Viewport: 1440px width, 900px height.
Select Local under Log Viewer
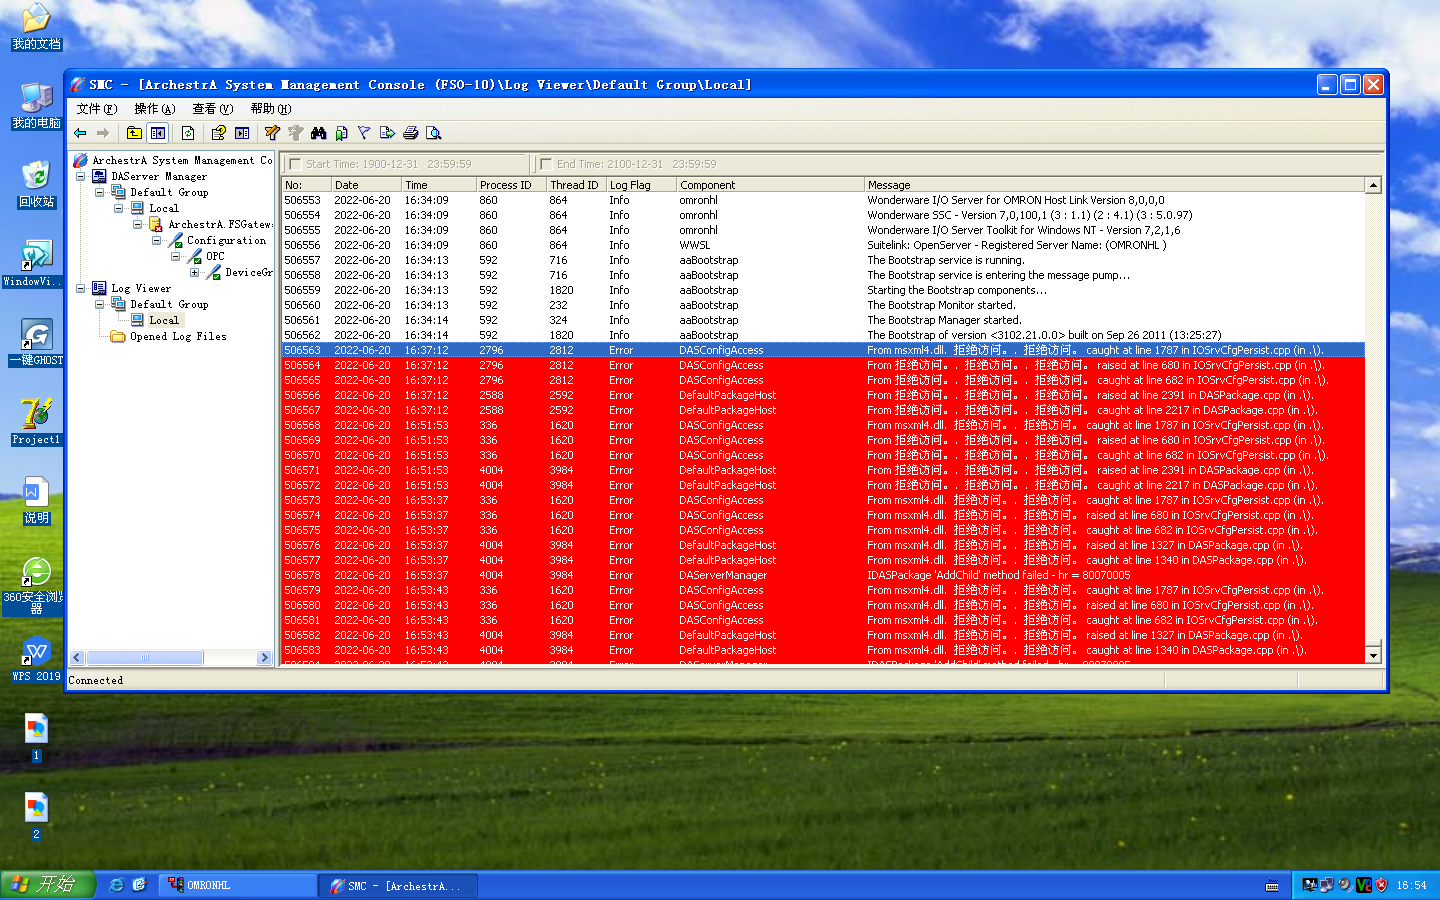[x=164, y=320]
